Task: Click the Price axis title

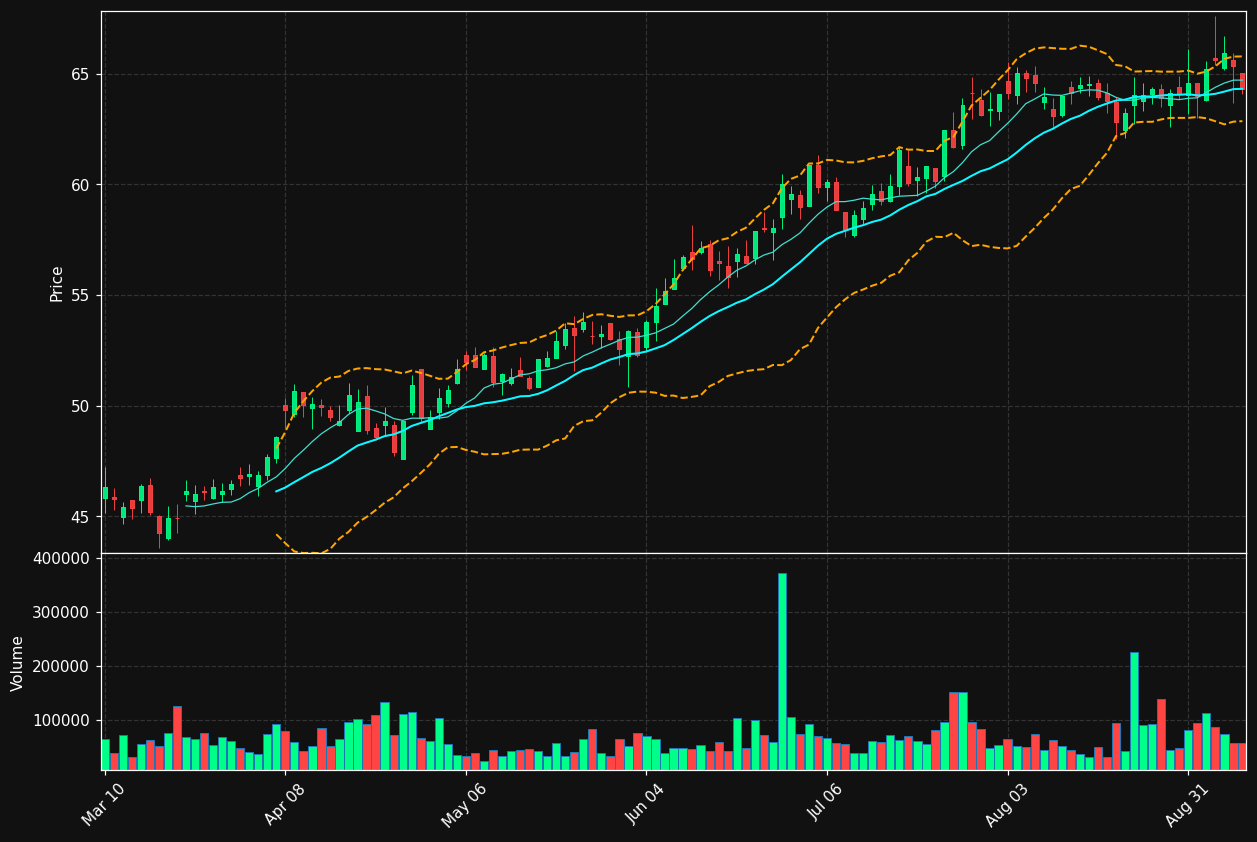Action: pos(57,284)
